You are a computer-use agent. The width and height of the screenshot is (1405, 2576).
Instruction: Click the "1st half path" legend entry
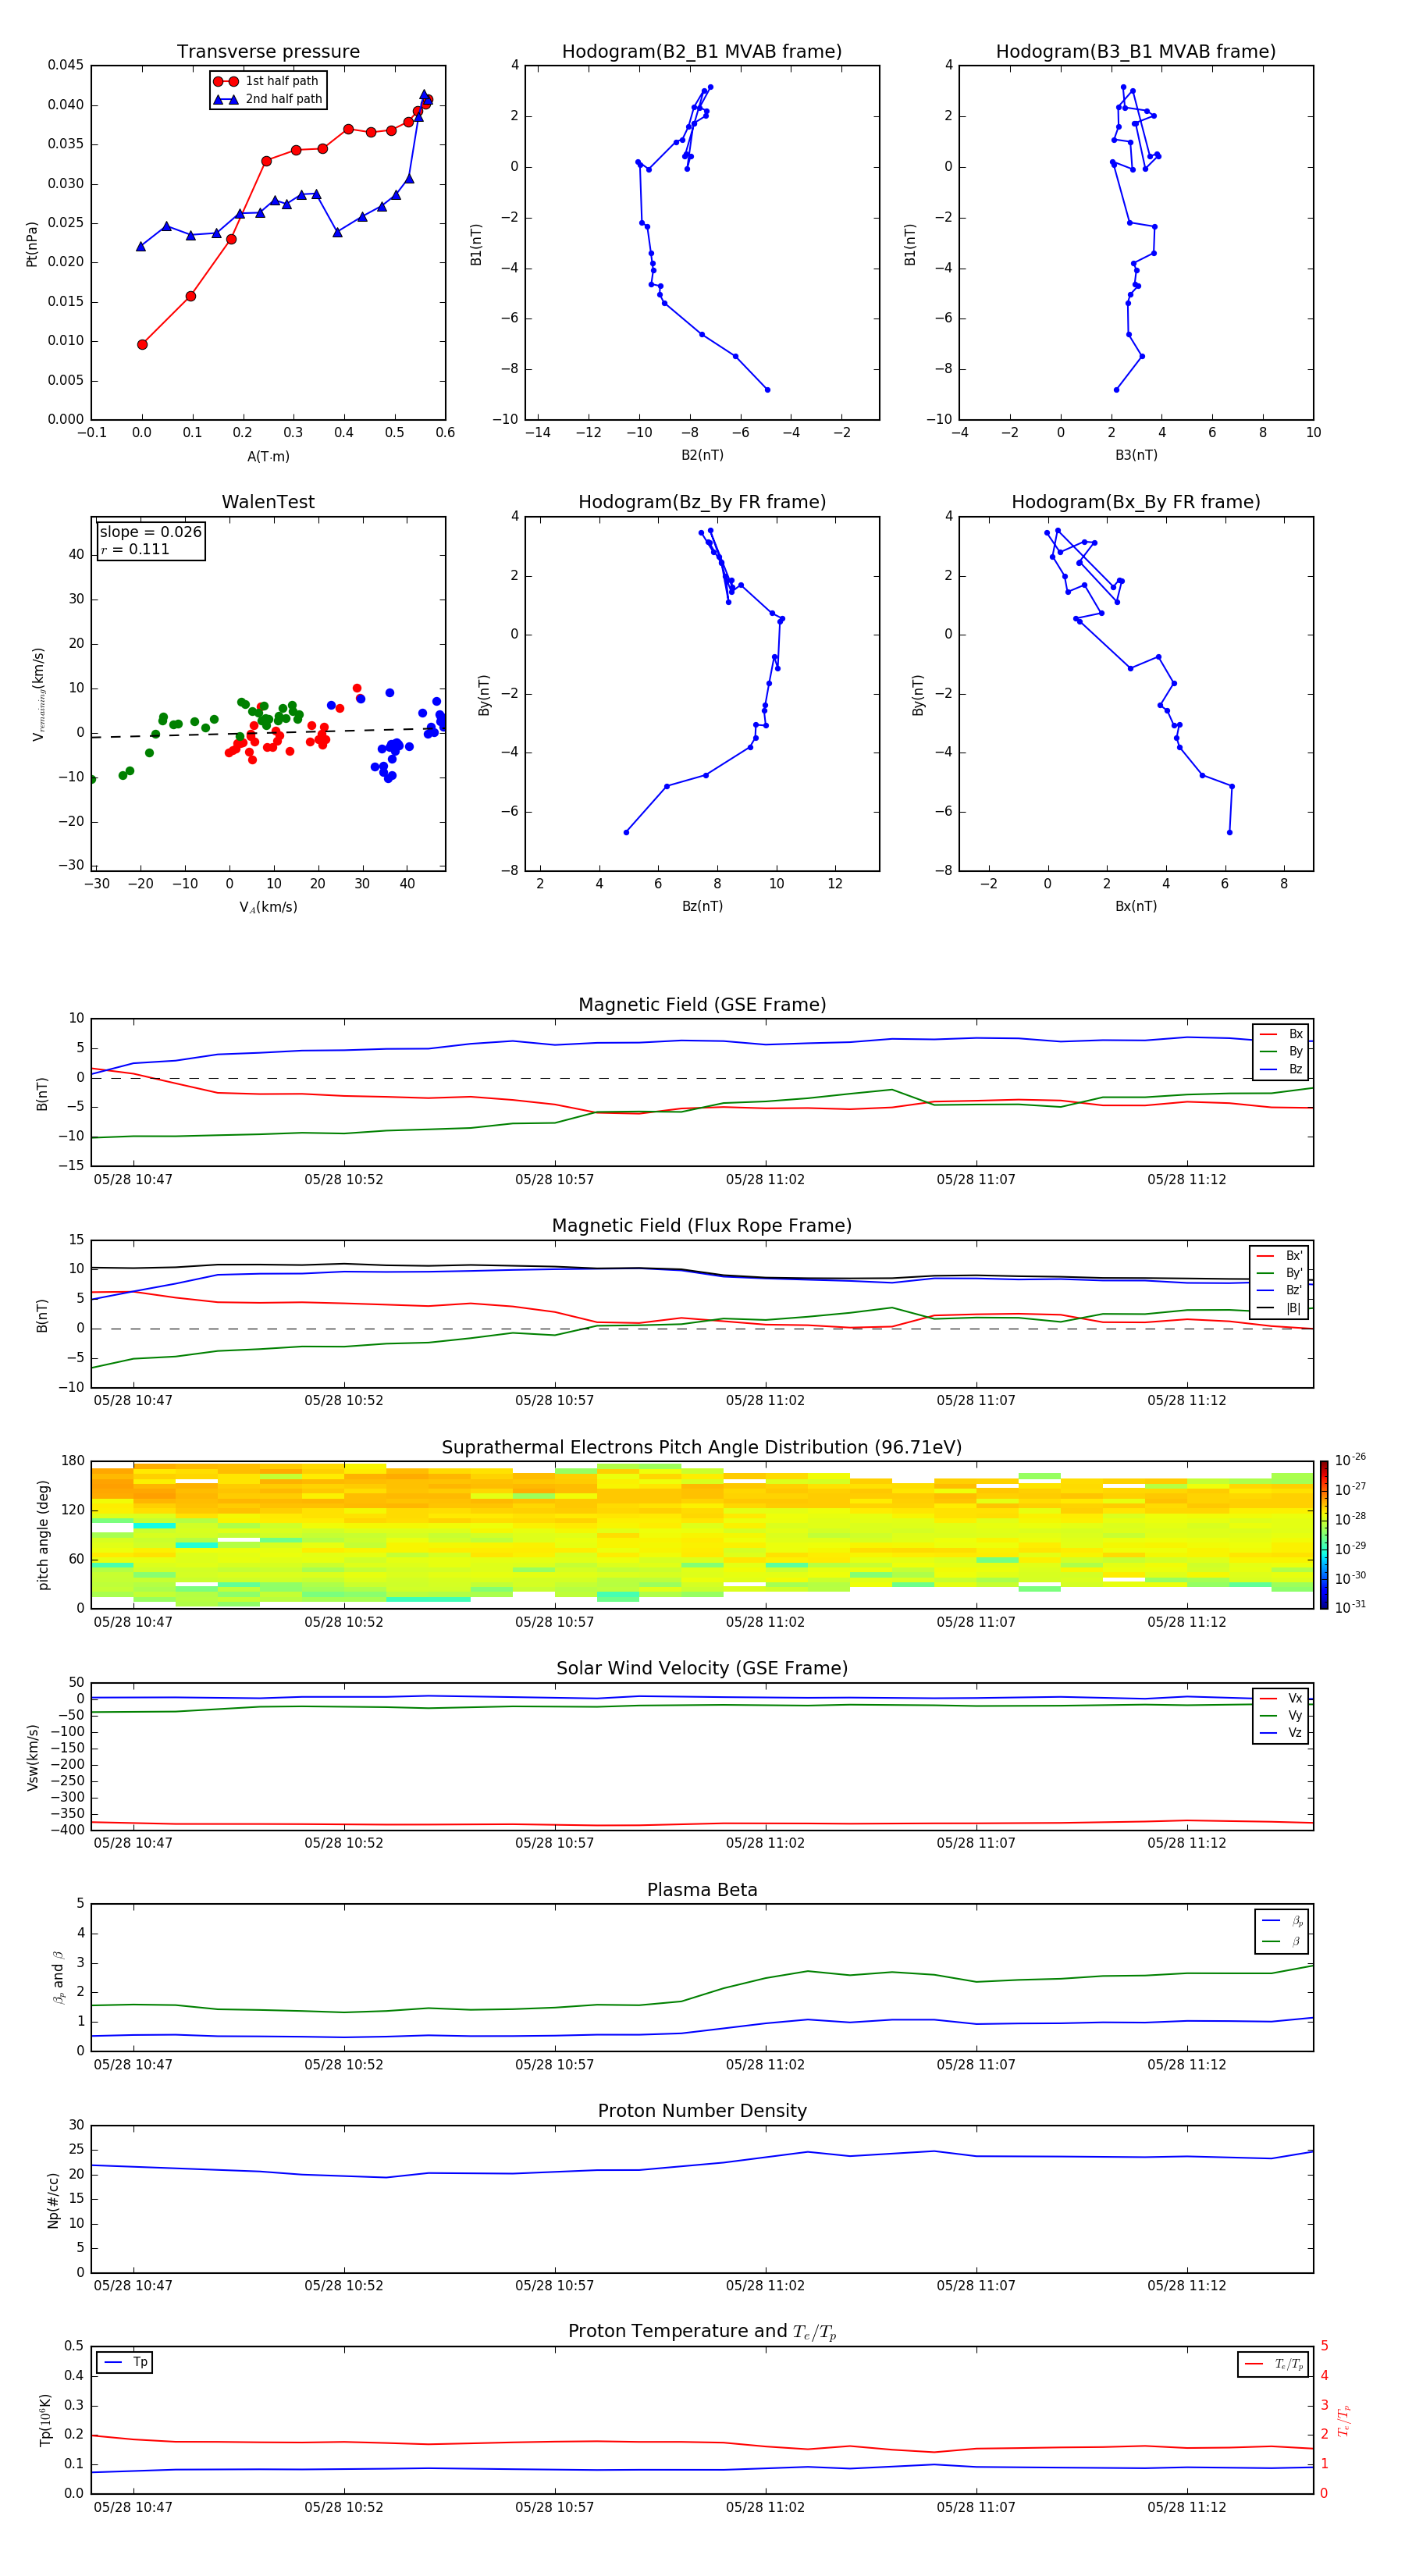pyautogui.click(x=267, y=81)
